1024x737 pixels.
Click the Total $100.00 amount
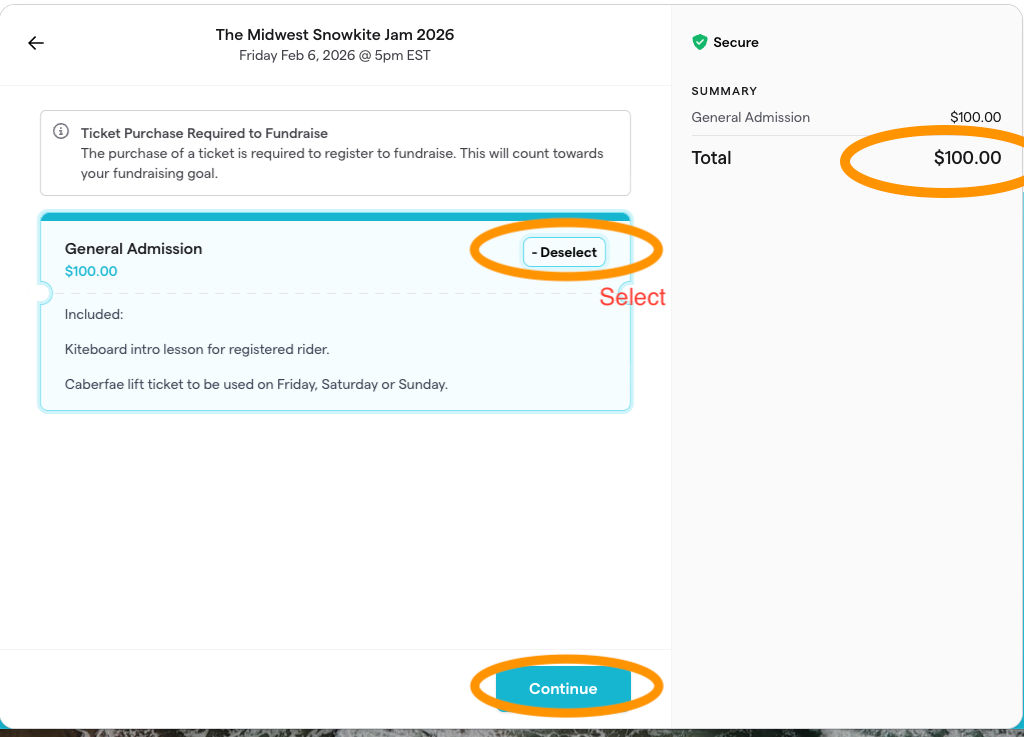(x=967, y=158)
